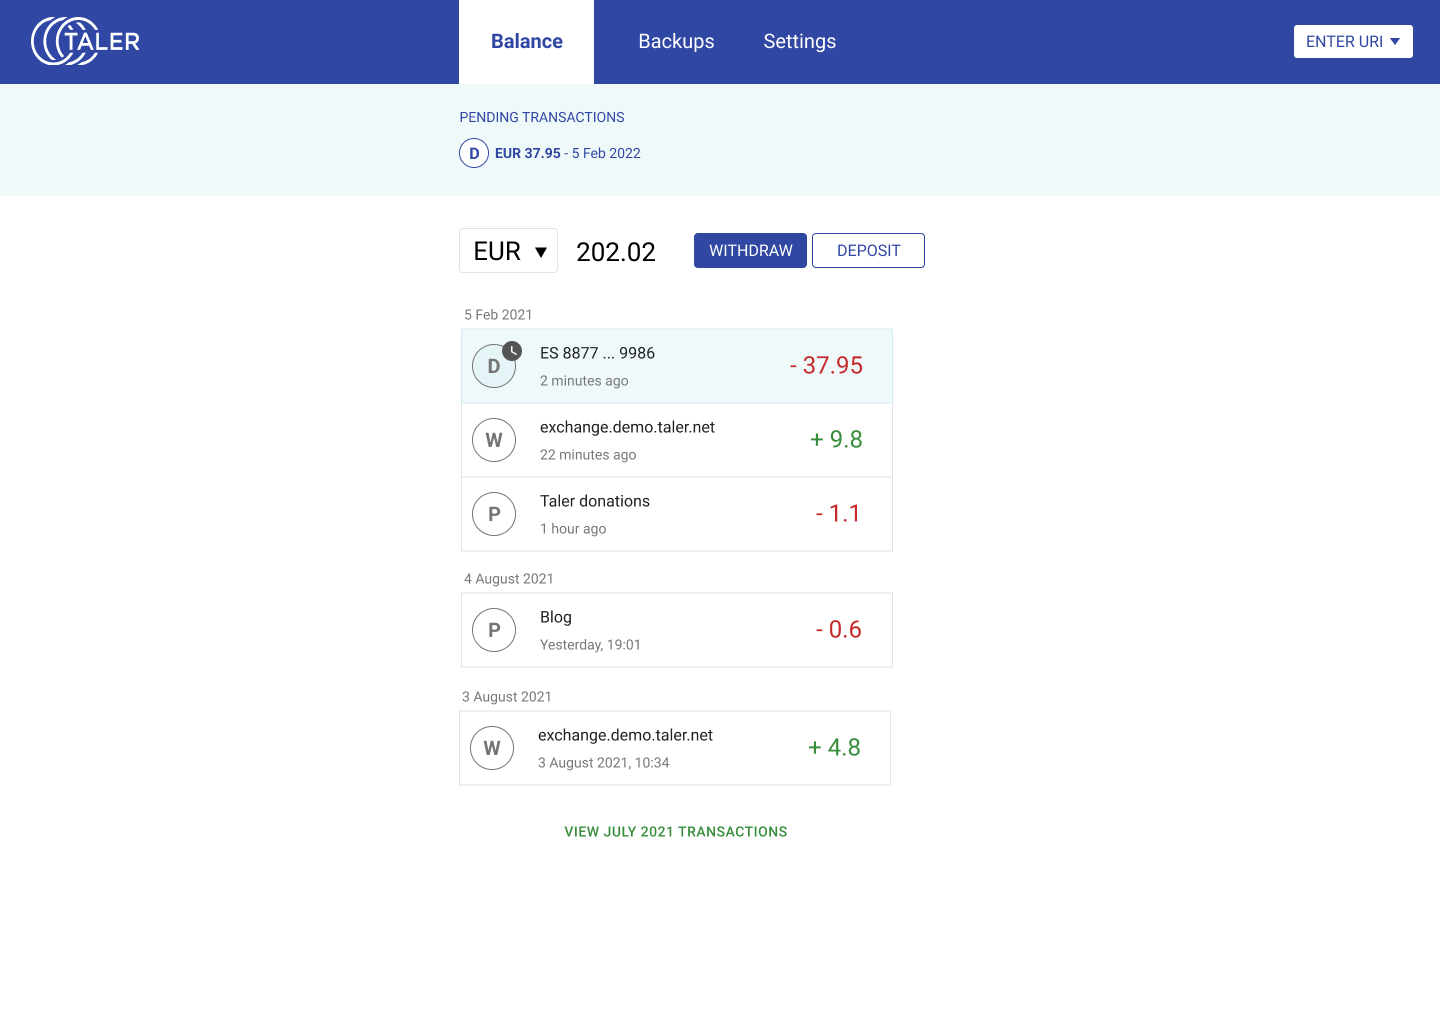Click the W icon for the 4.8 withdrawal
Viewport: 1440px width, 1024px height.
point(492,748)
